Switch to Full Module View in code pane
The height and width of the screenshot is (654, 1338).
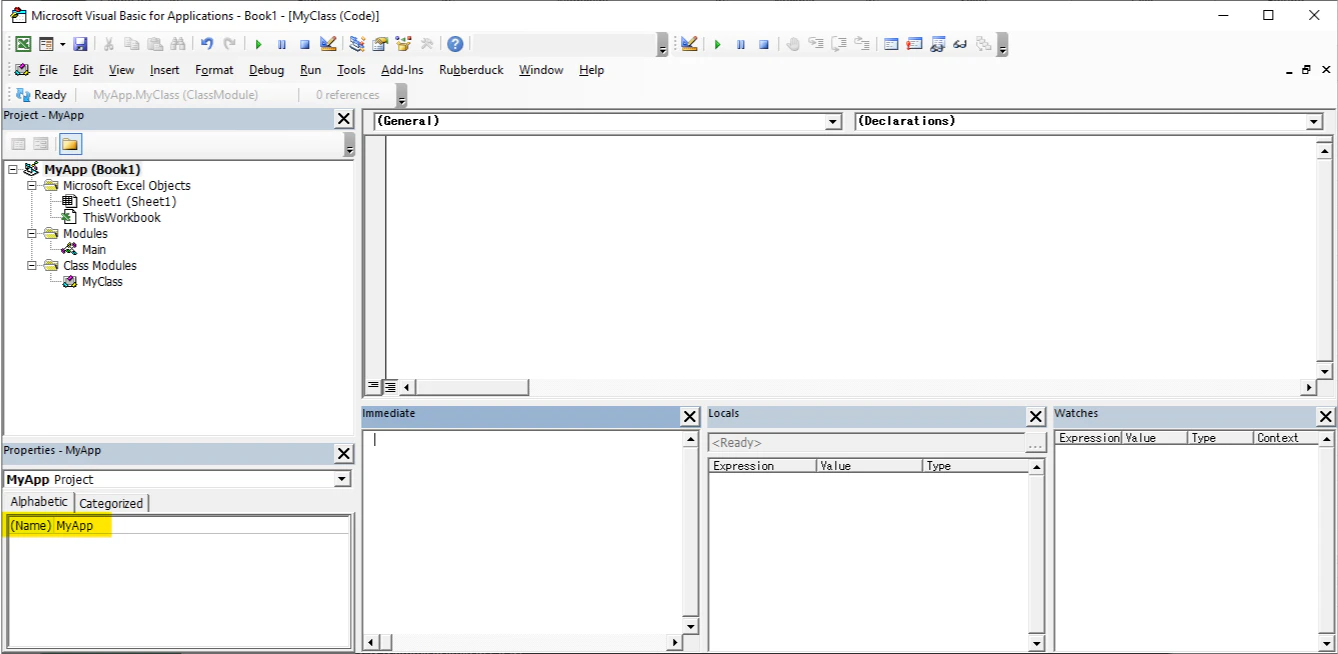pos(390,386)
